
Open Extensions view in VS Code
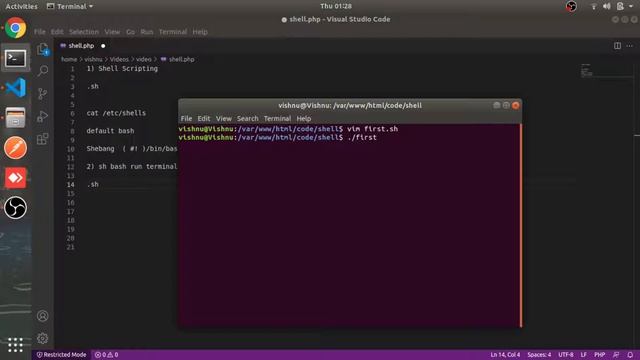[43, 139]
